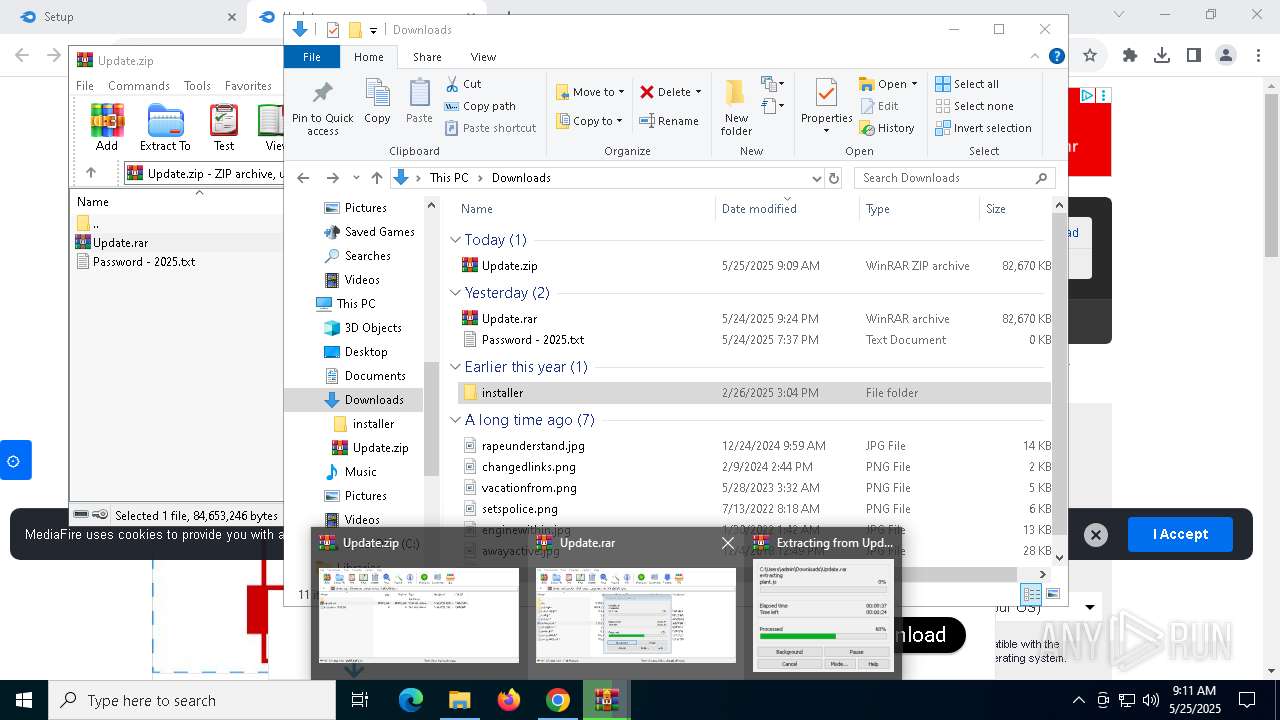This screenshot has height=720, width=1280.
Task: Switch to the Share ribbon tab
Action: [427, 57]
